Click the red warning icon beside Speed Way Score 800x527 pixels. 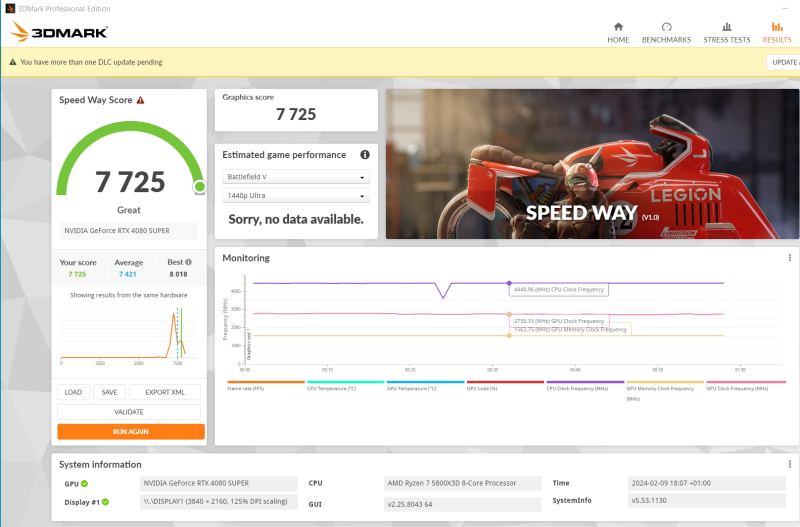click(140, 100)
